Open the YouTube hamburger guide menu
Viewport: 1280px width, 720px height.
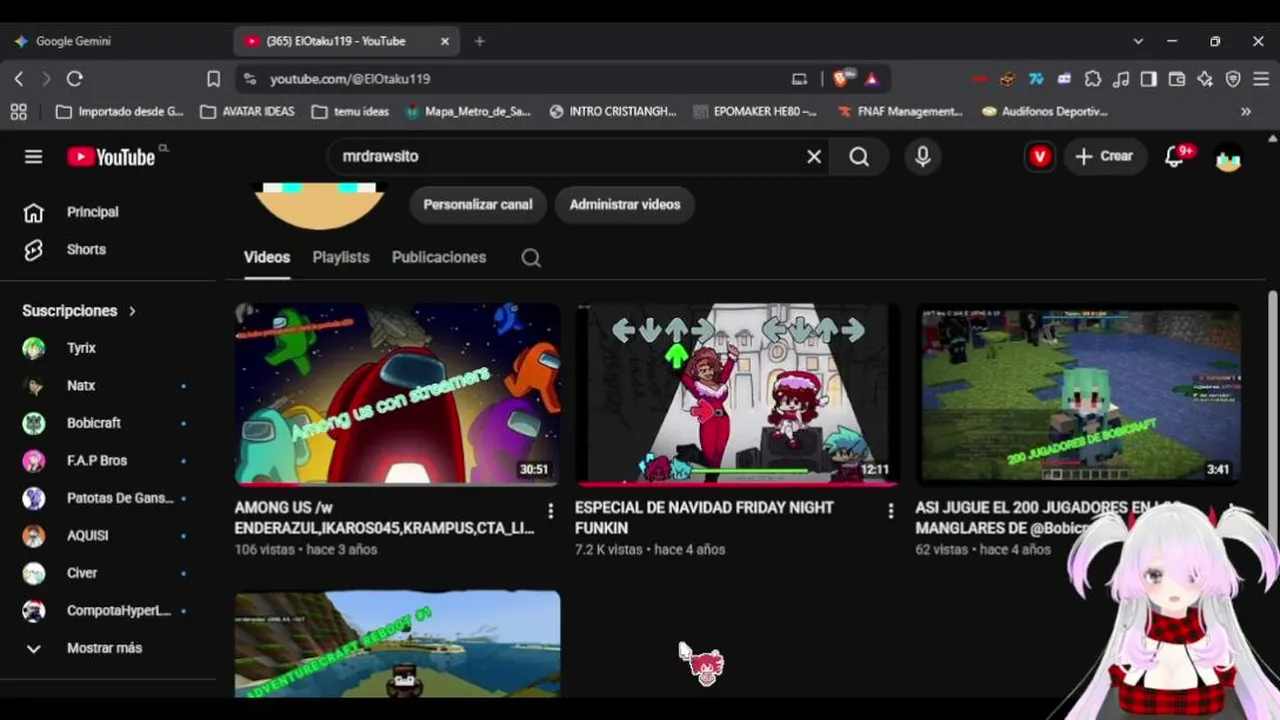pos(34,157)
